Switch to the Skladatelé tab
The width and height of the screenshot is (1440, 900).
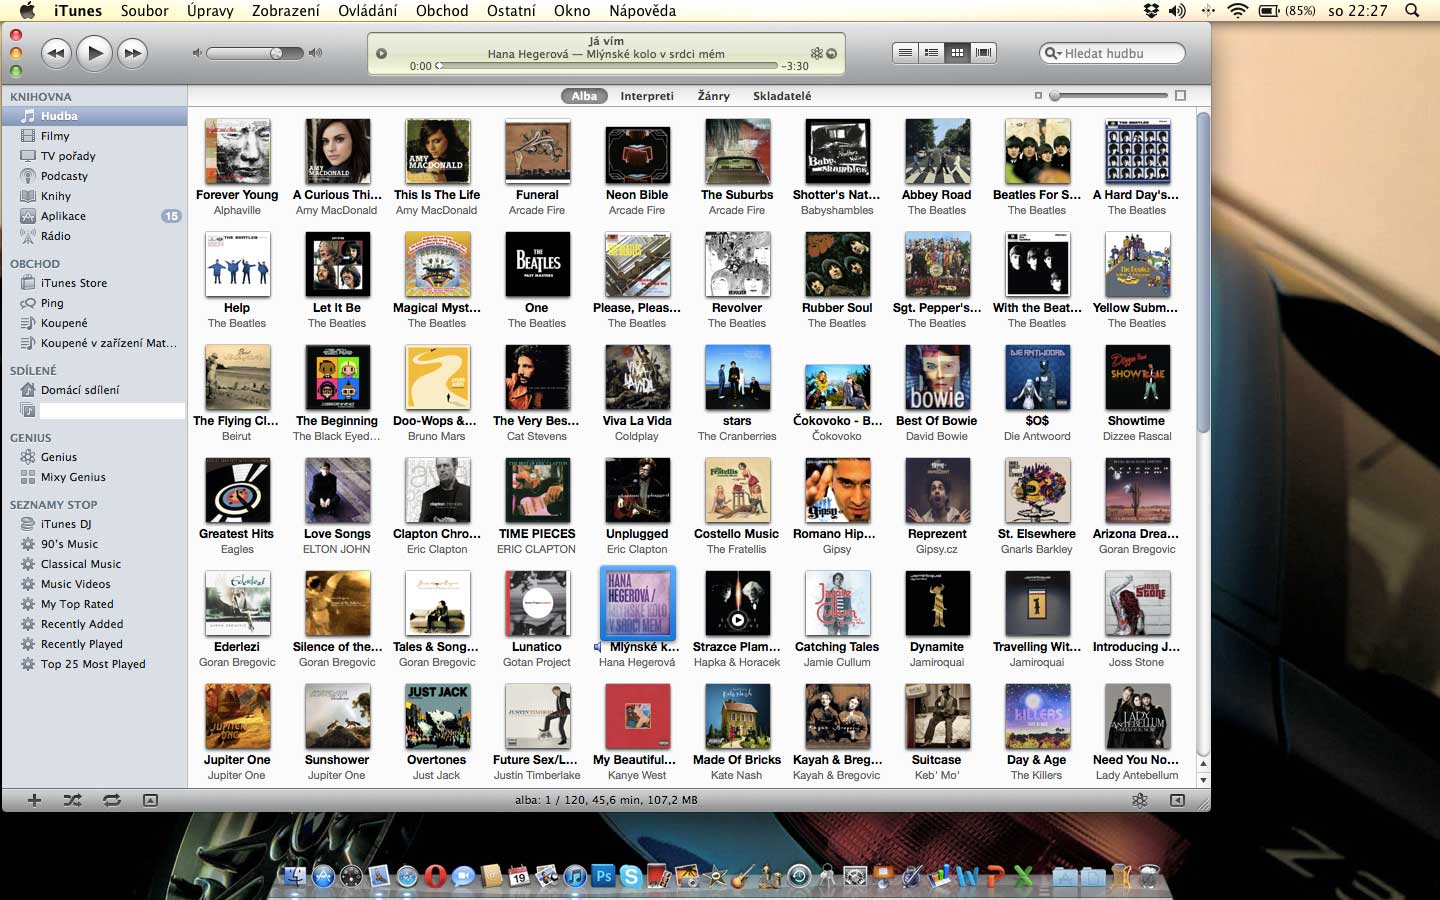(x=782, y=96)
